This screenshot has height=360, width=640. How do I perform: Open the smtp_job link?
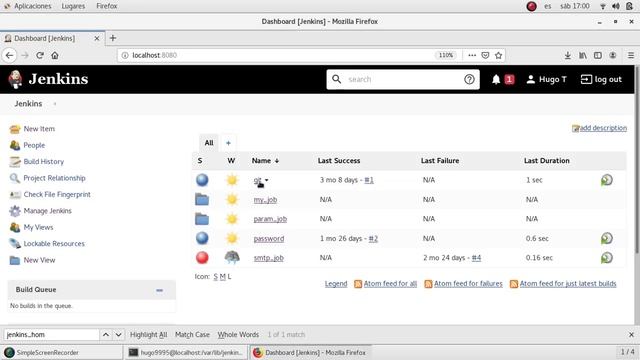269,258
